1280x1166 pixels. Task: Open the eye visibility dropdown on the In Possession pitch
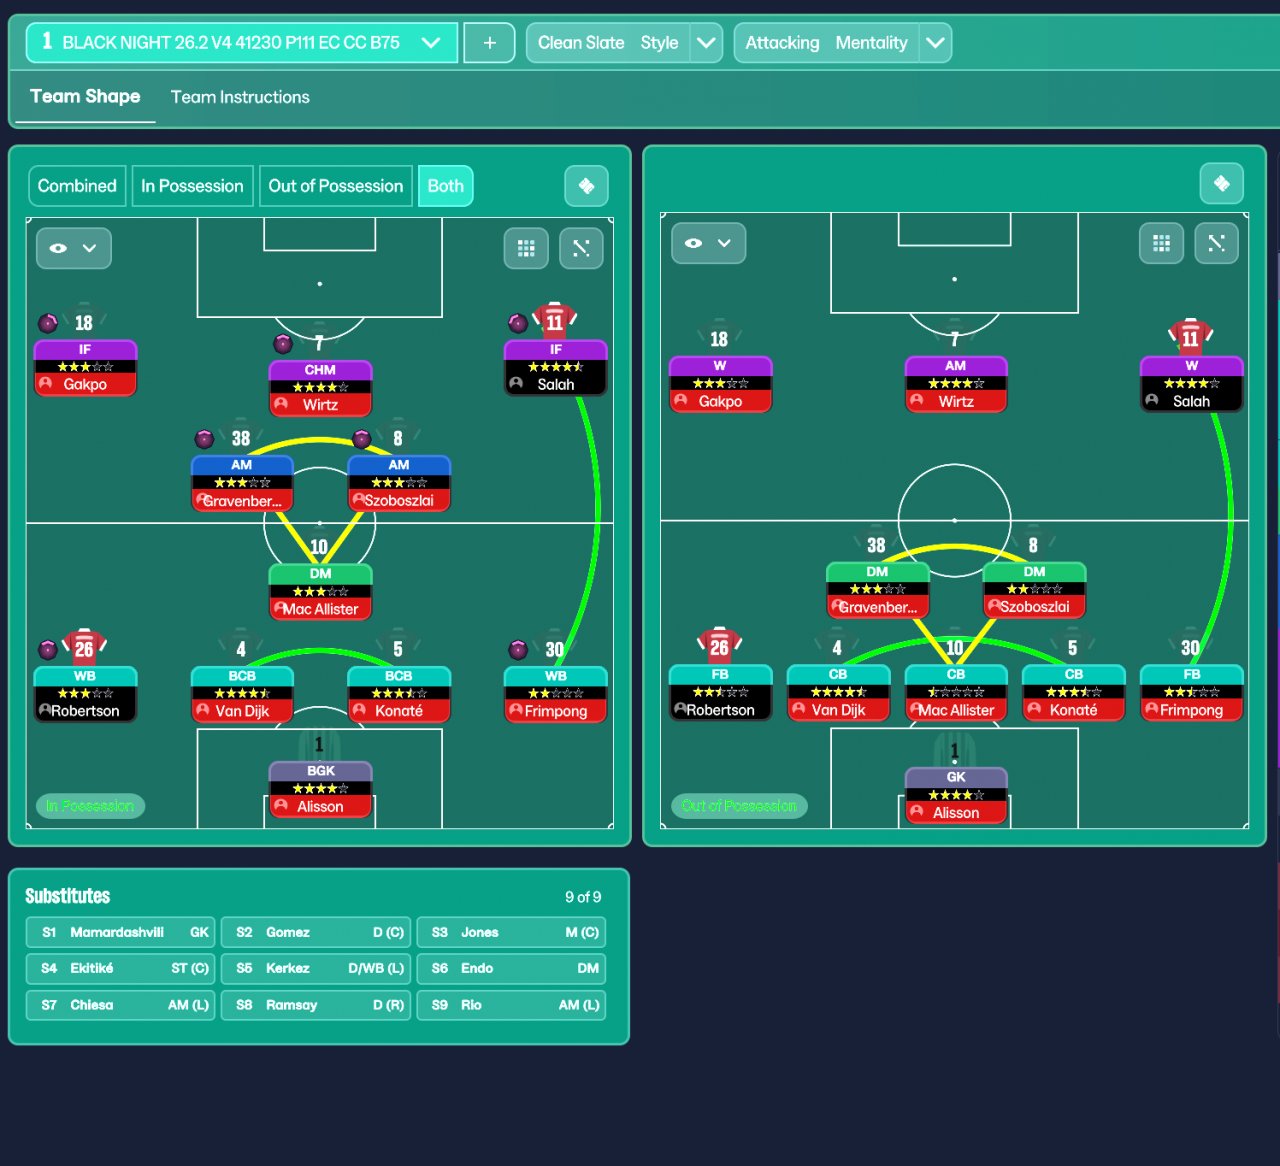point(74,248)
